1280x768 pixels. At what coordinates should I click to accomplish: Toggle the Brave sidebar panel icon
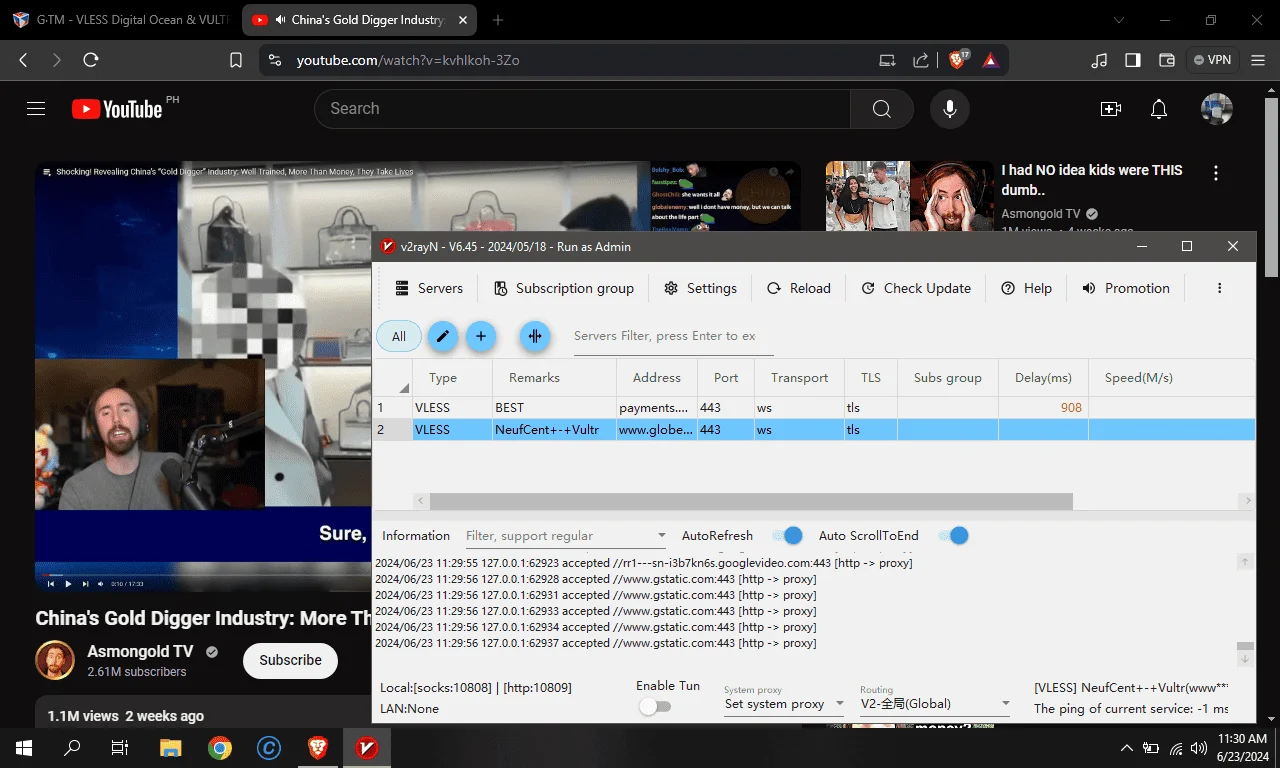coord(1133,60)
